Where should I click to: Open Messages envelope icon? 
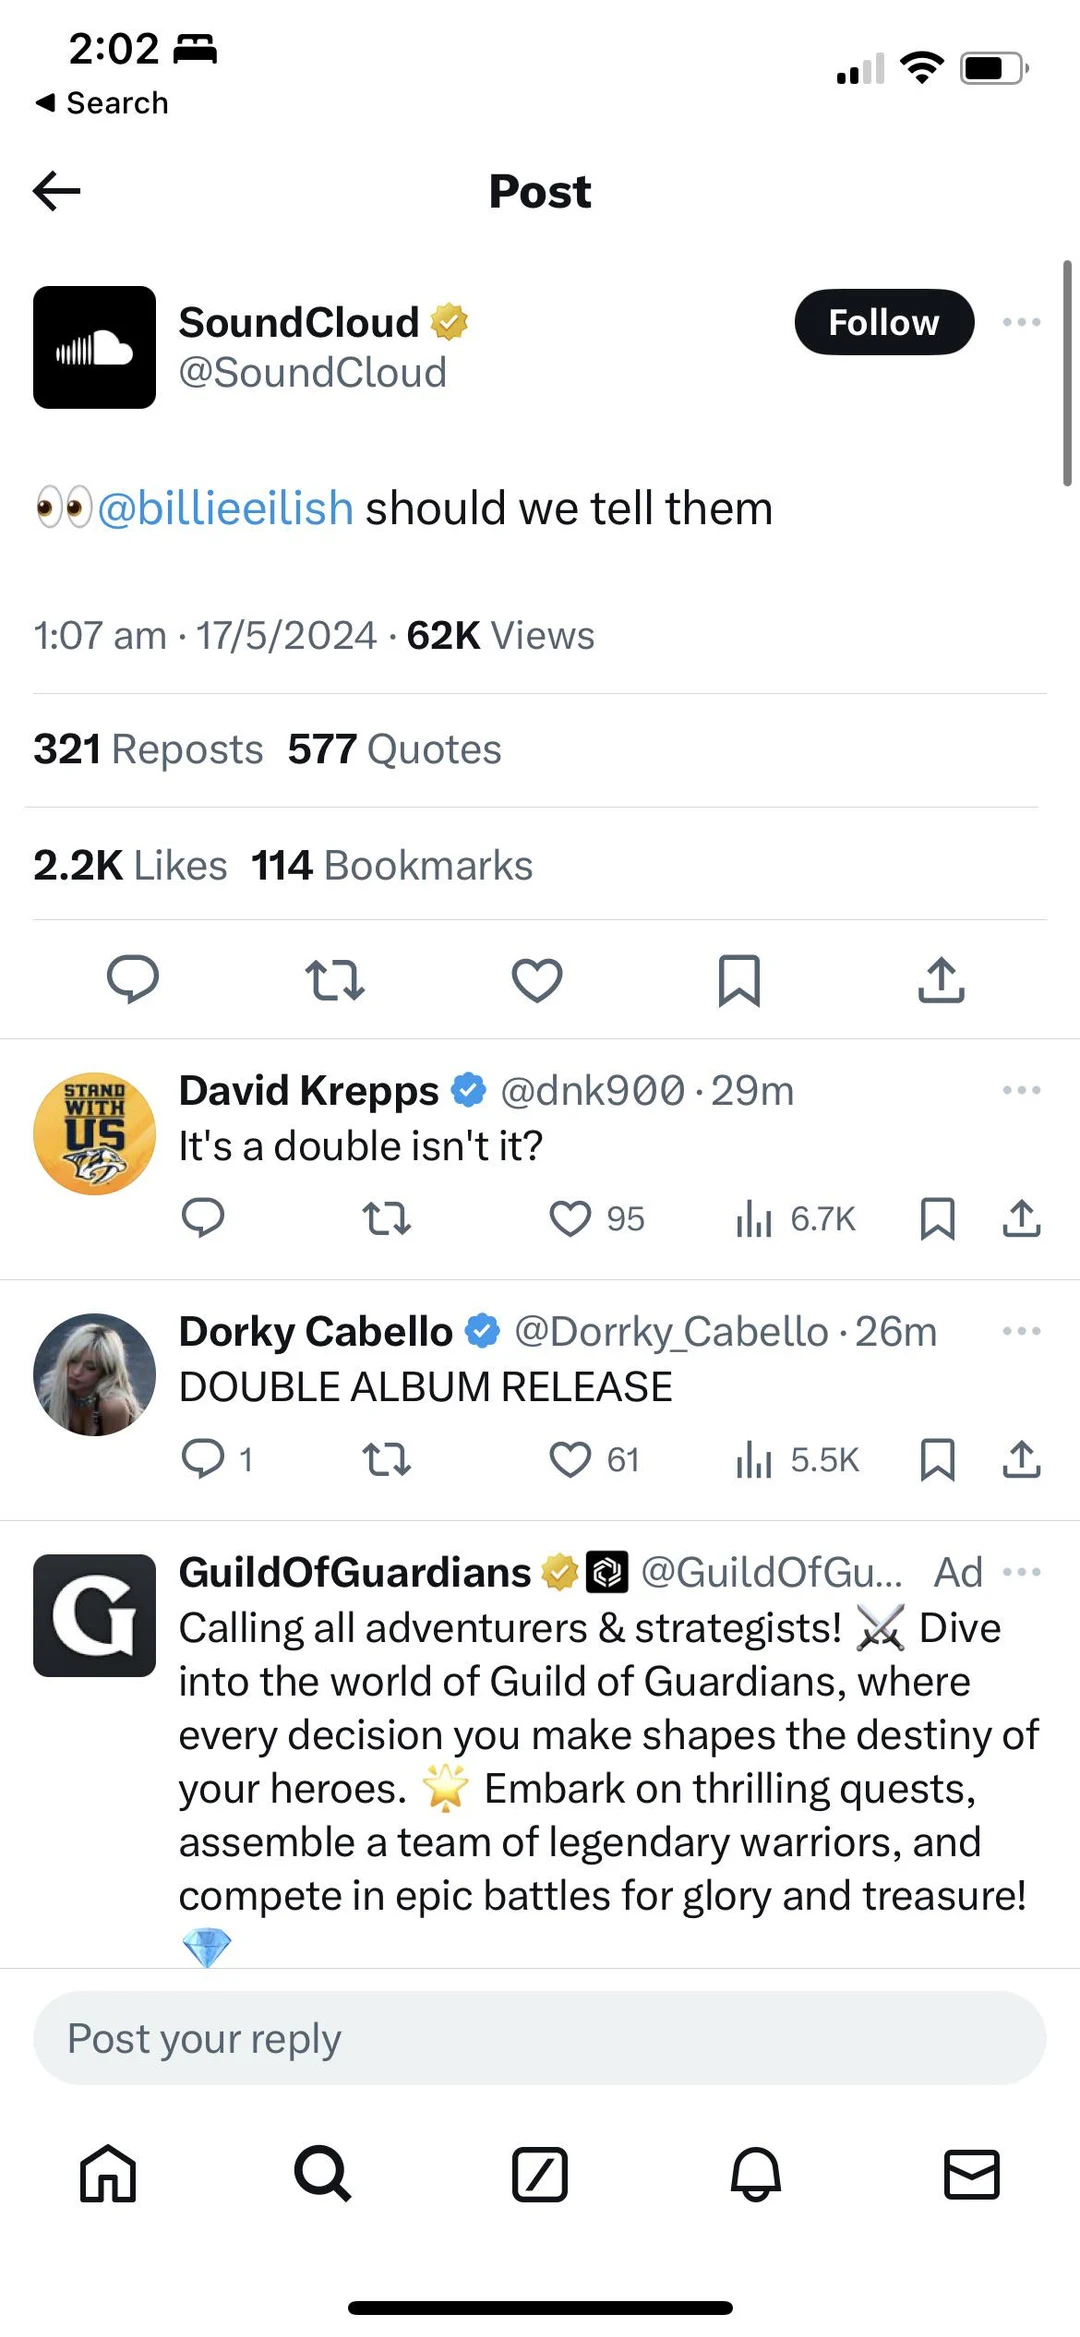click(972, 2174)
